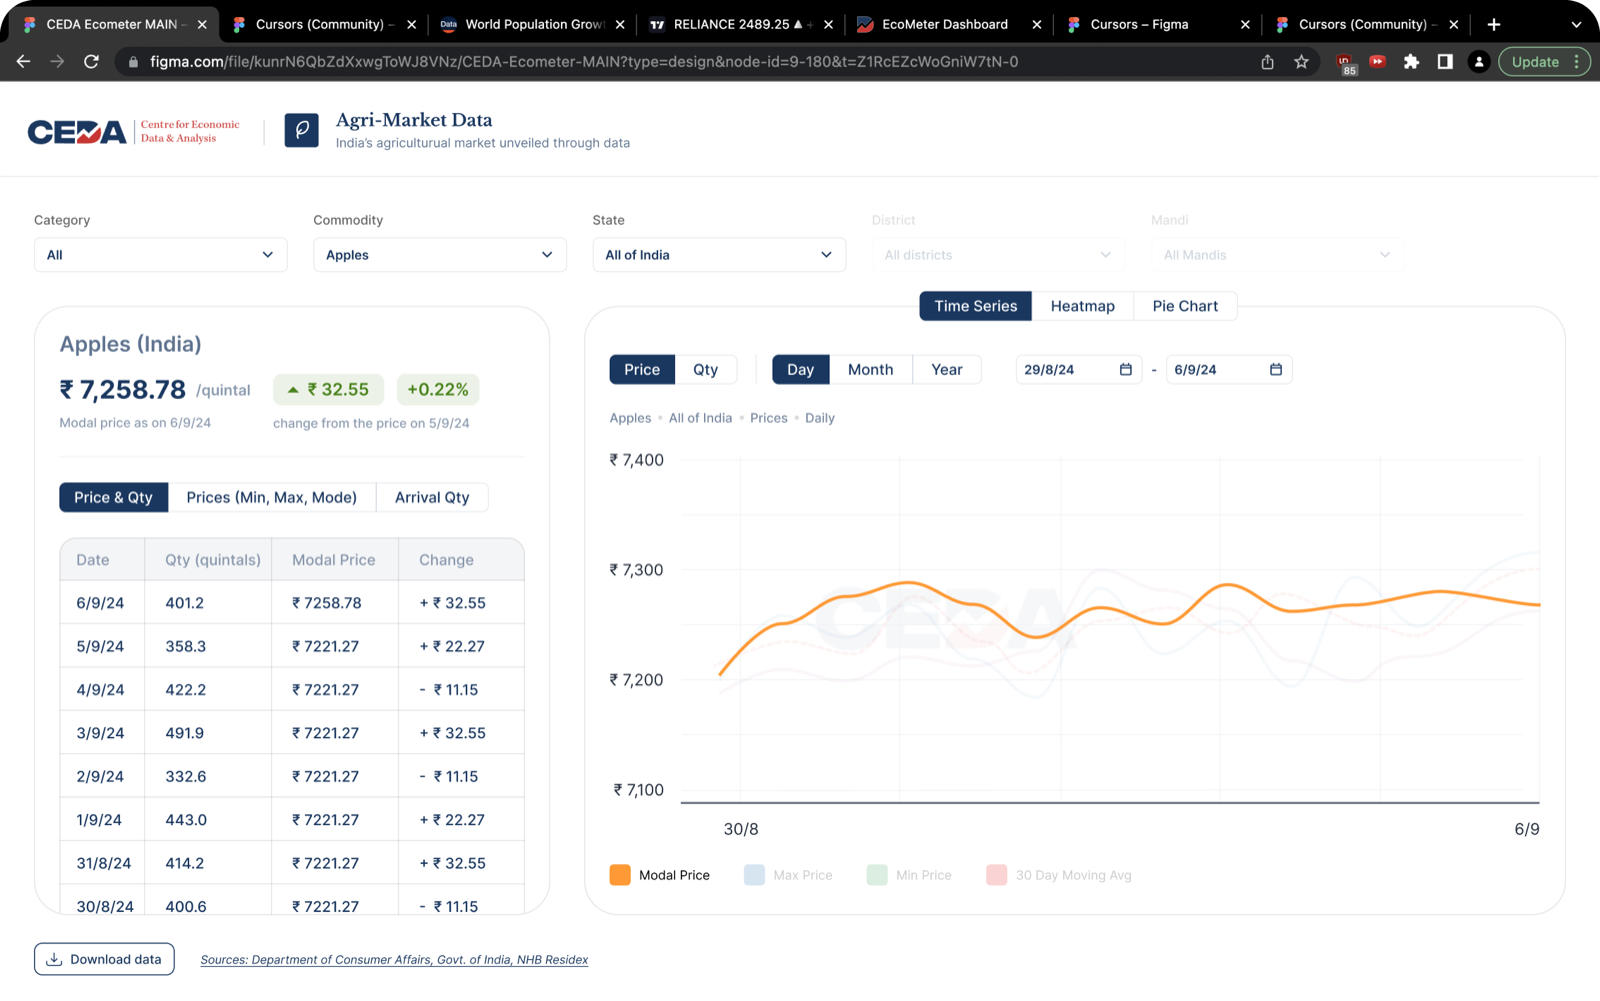Click the Agri-Market Data leaf logo icon
1600x1001 pixels.
(x=301, y=130)
